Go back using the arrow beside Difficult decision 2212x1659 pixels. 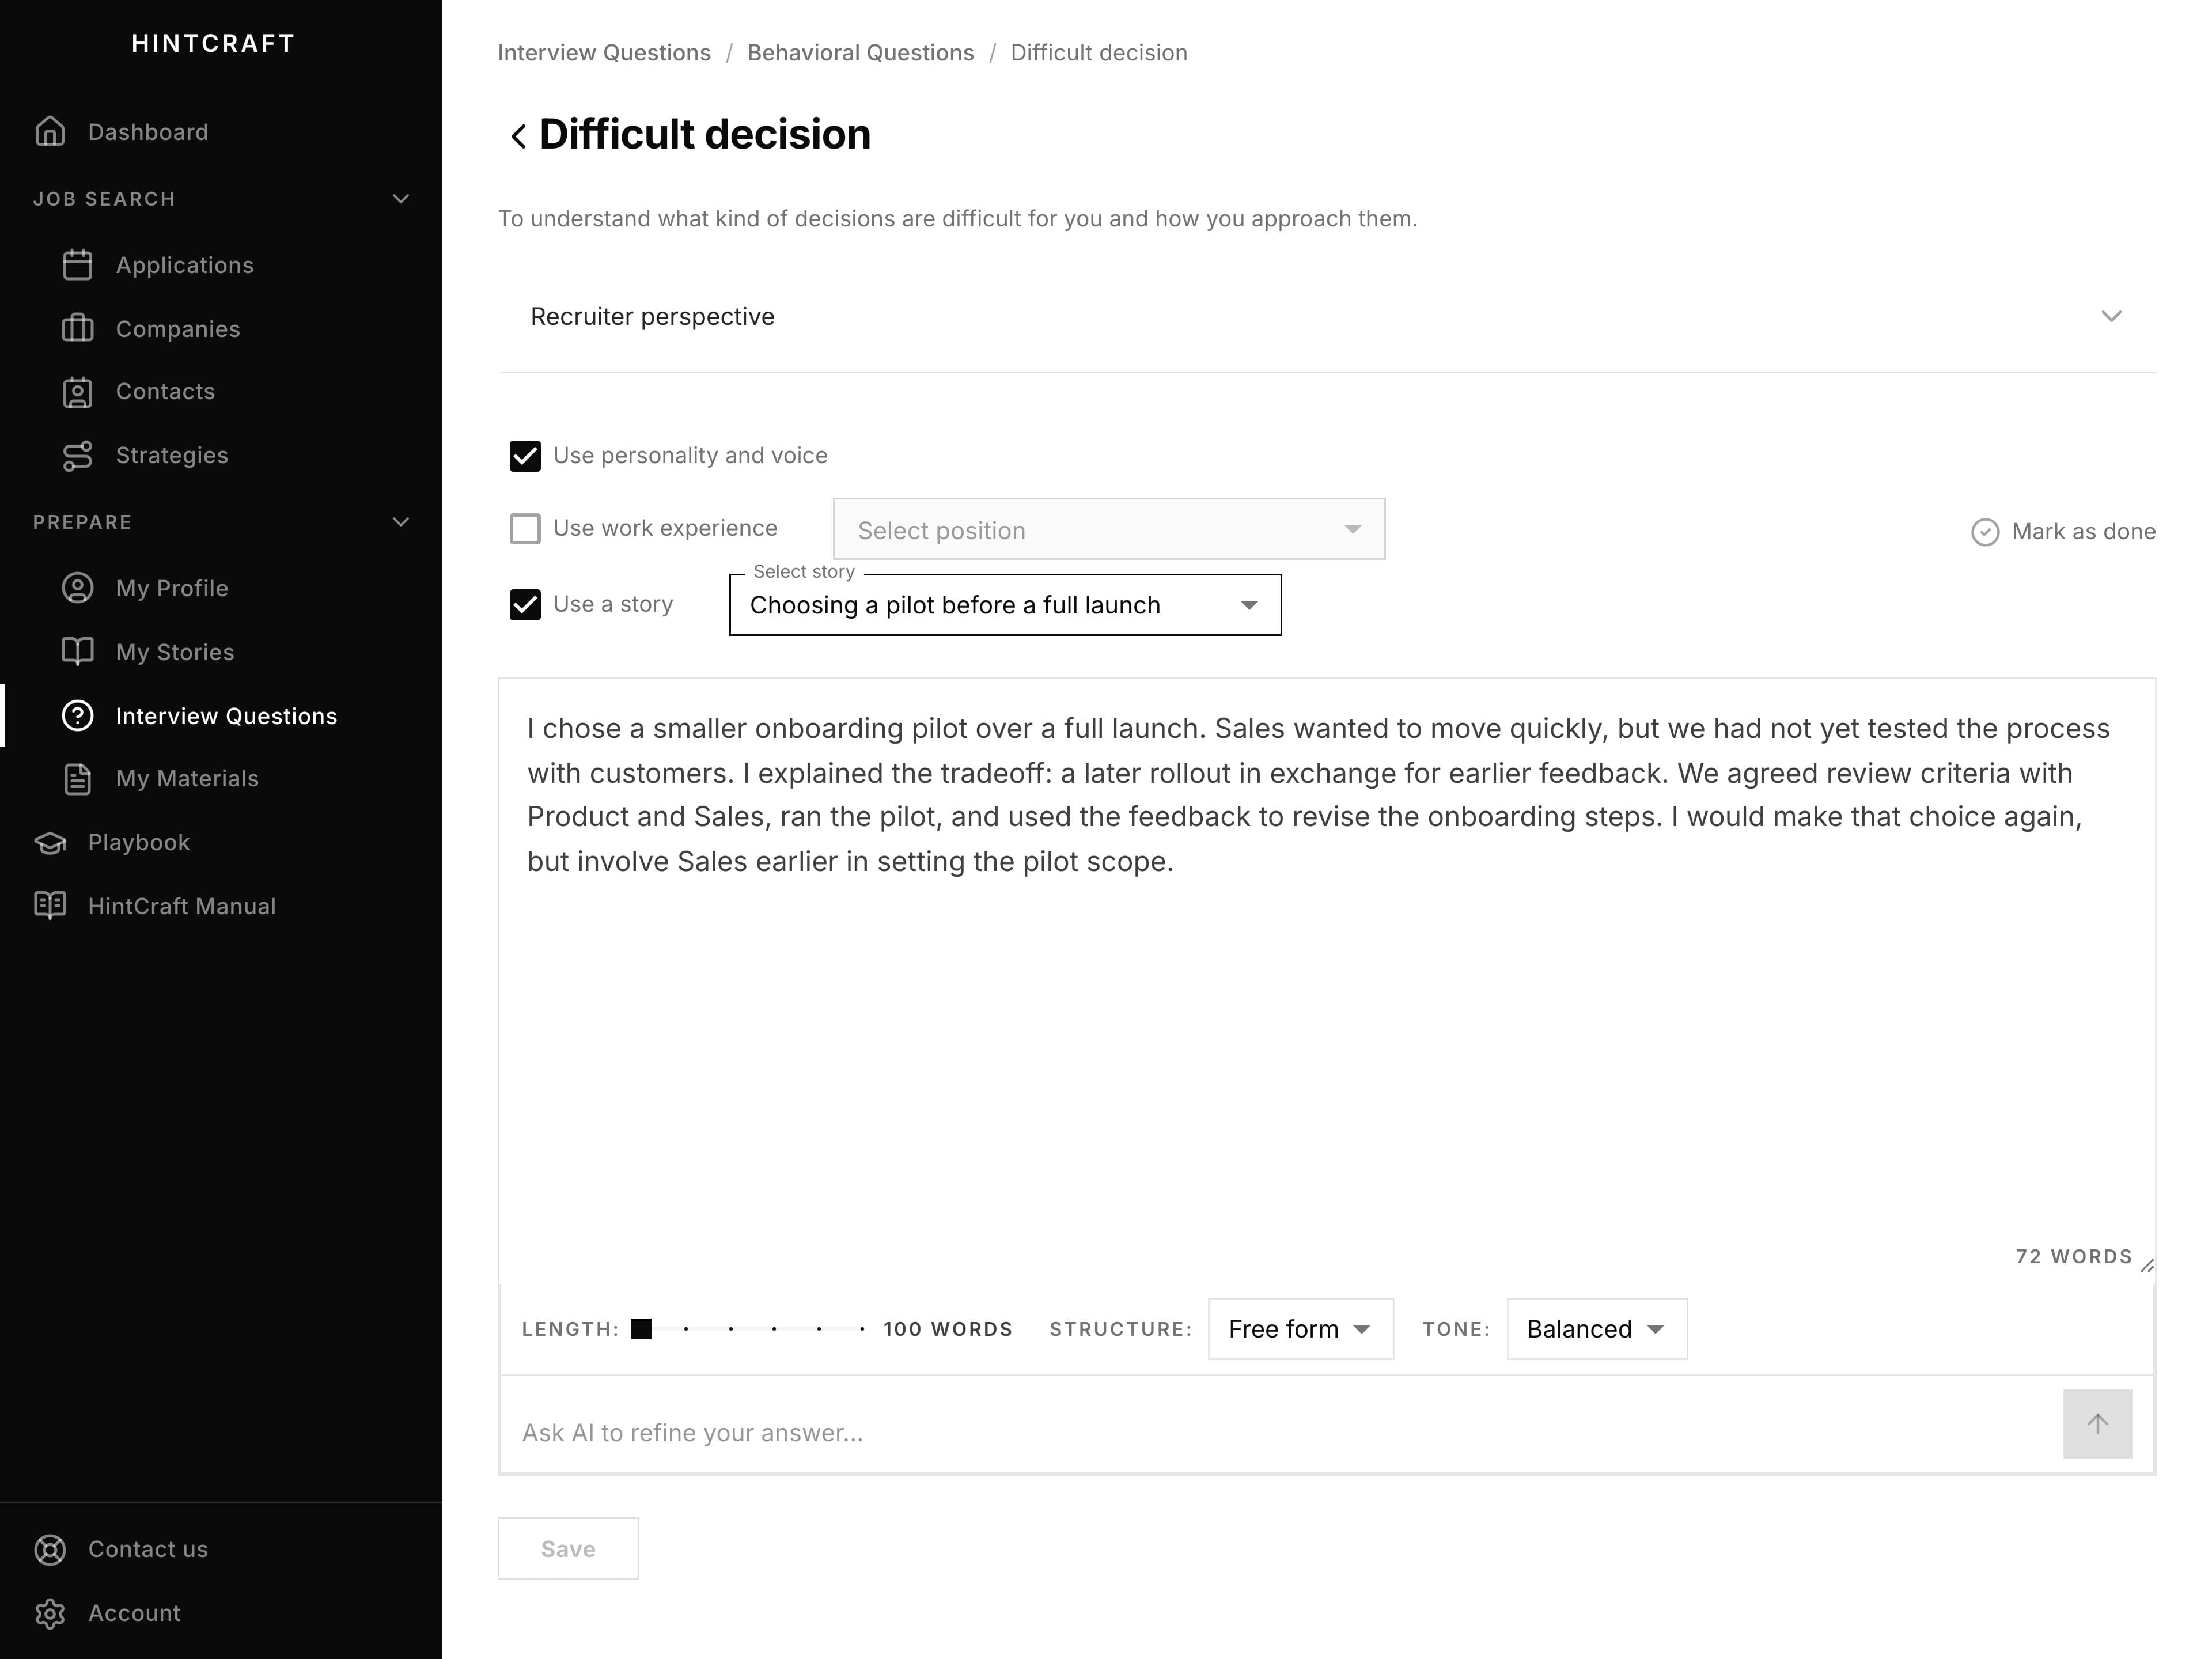pyautogui.click(x=517, y=136)
